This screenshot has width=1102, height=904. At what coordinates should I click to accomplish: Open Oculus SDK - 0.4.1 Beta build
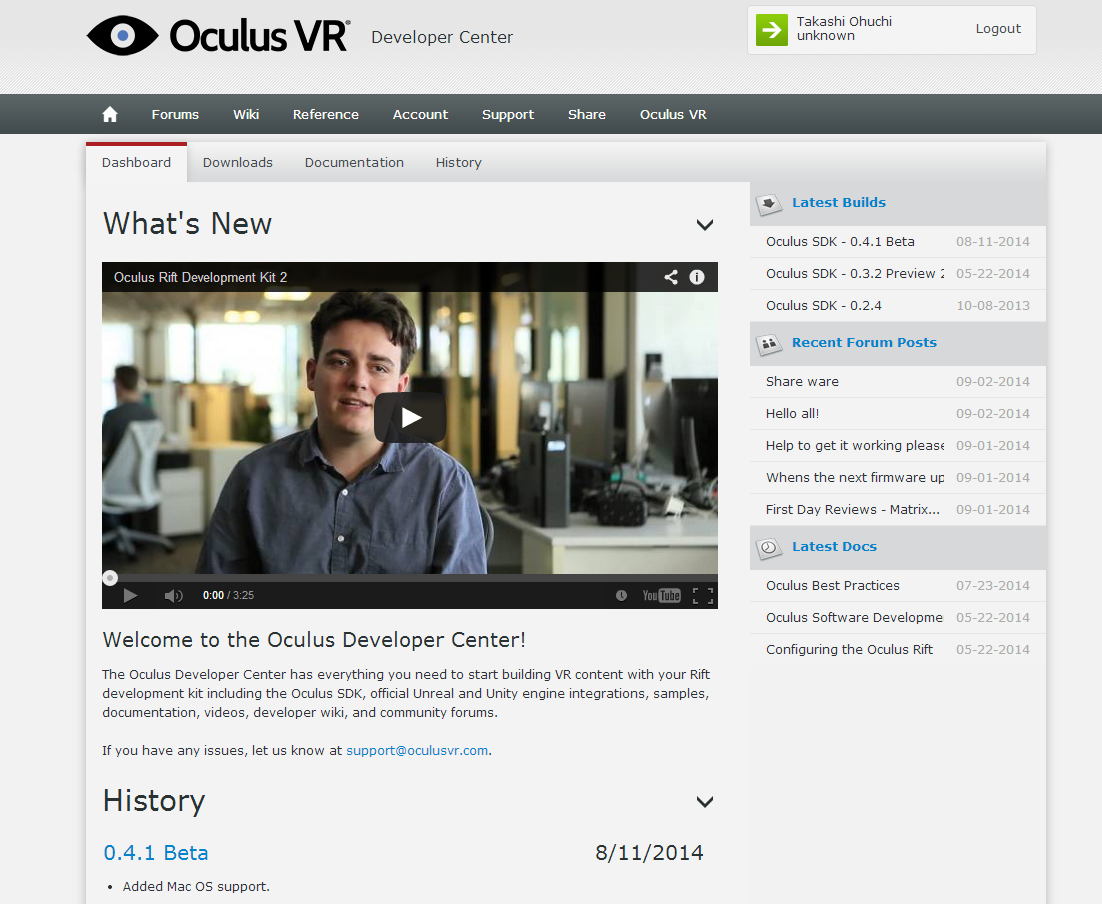point(840,241)
